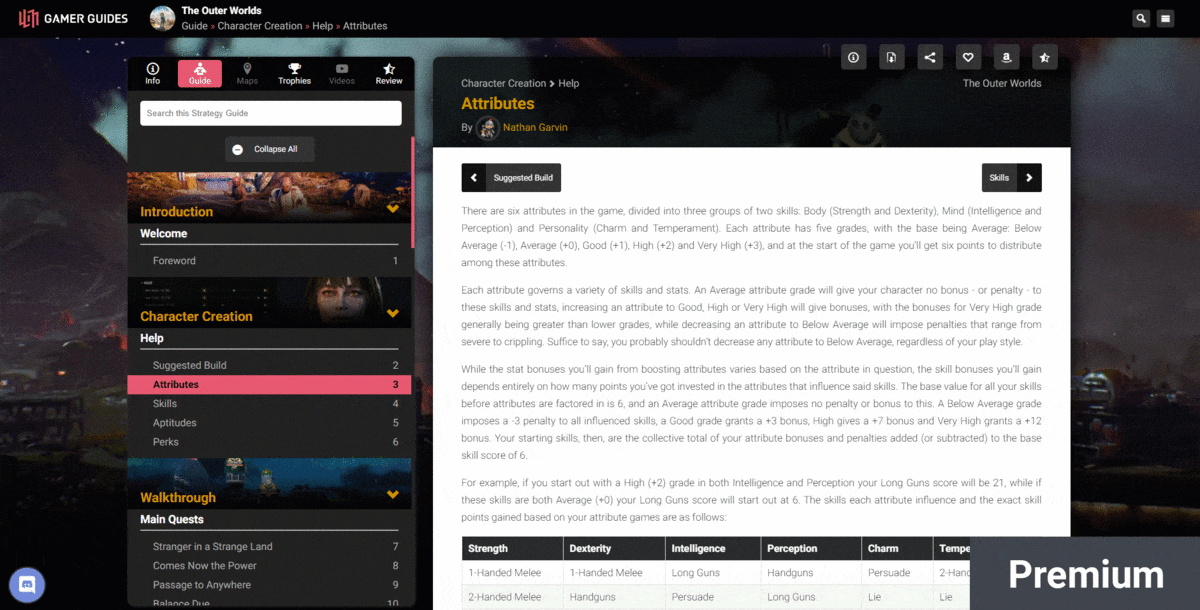Click the Main Quests subsection heading
Viewport: 1200px width, 610px height.
click(x=172, y=520)
